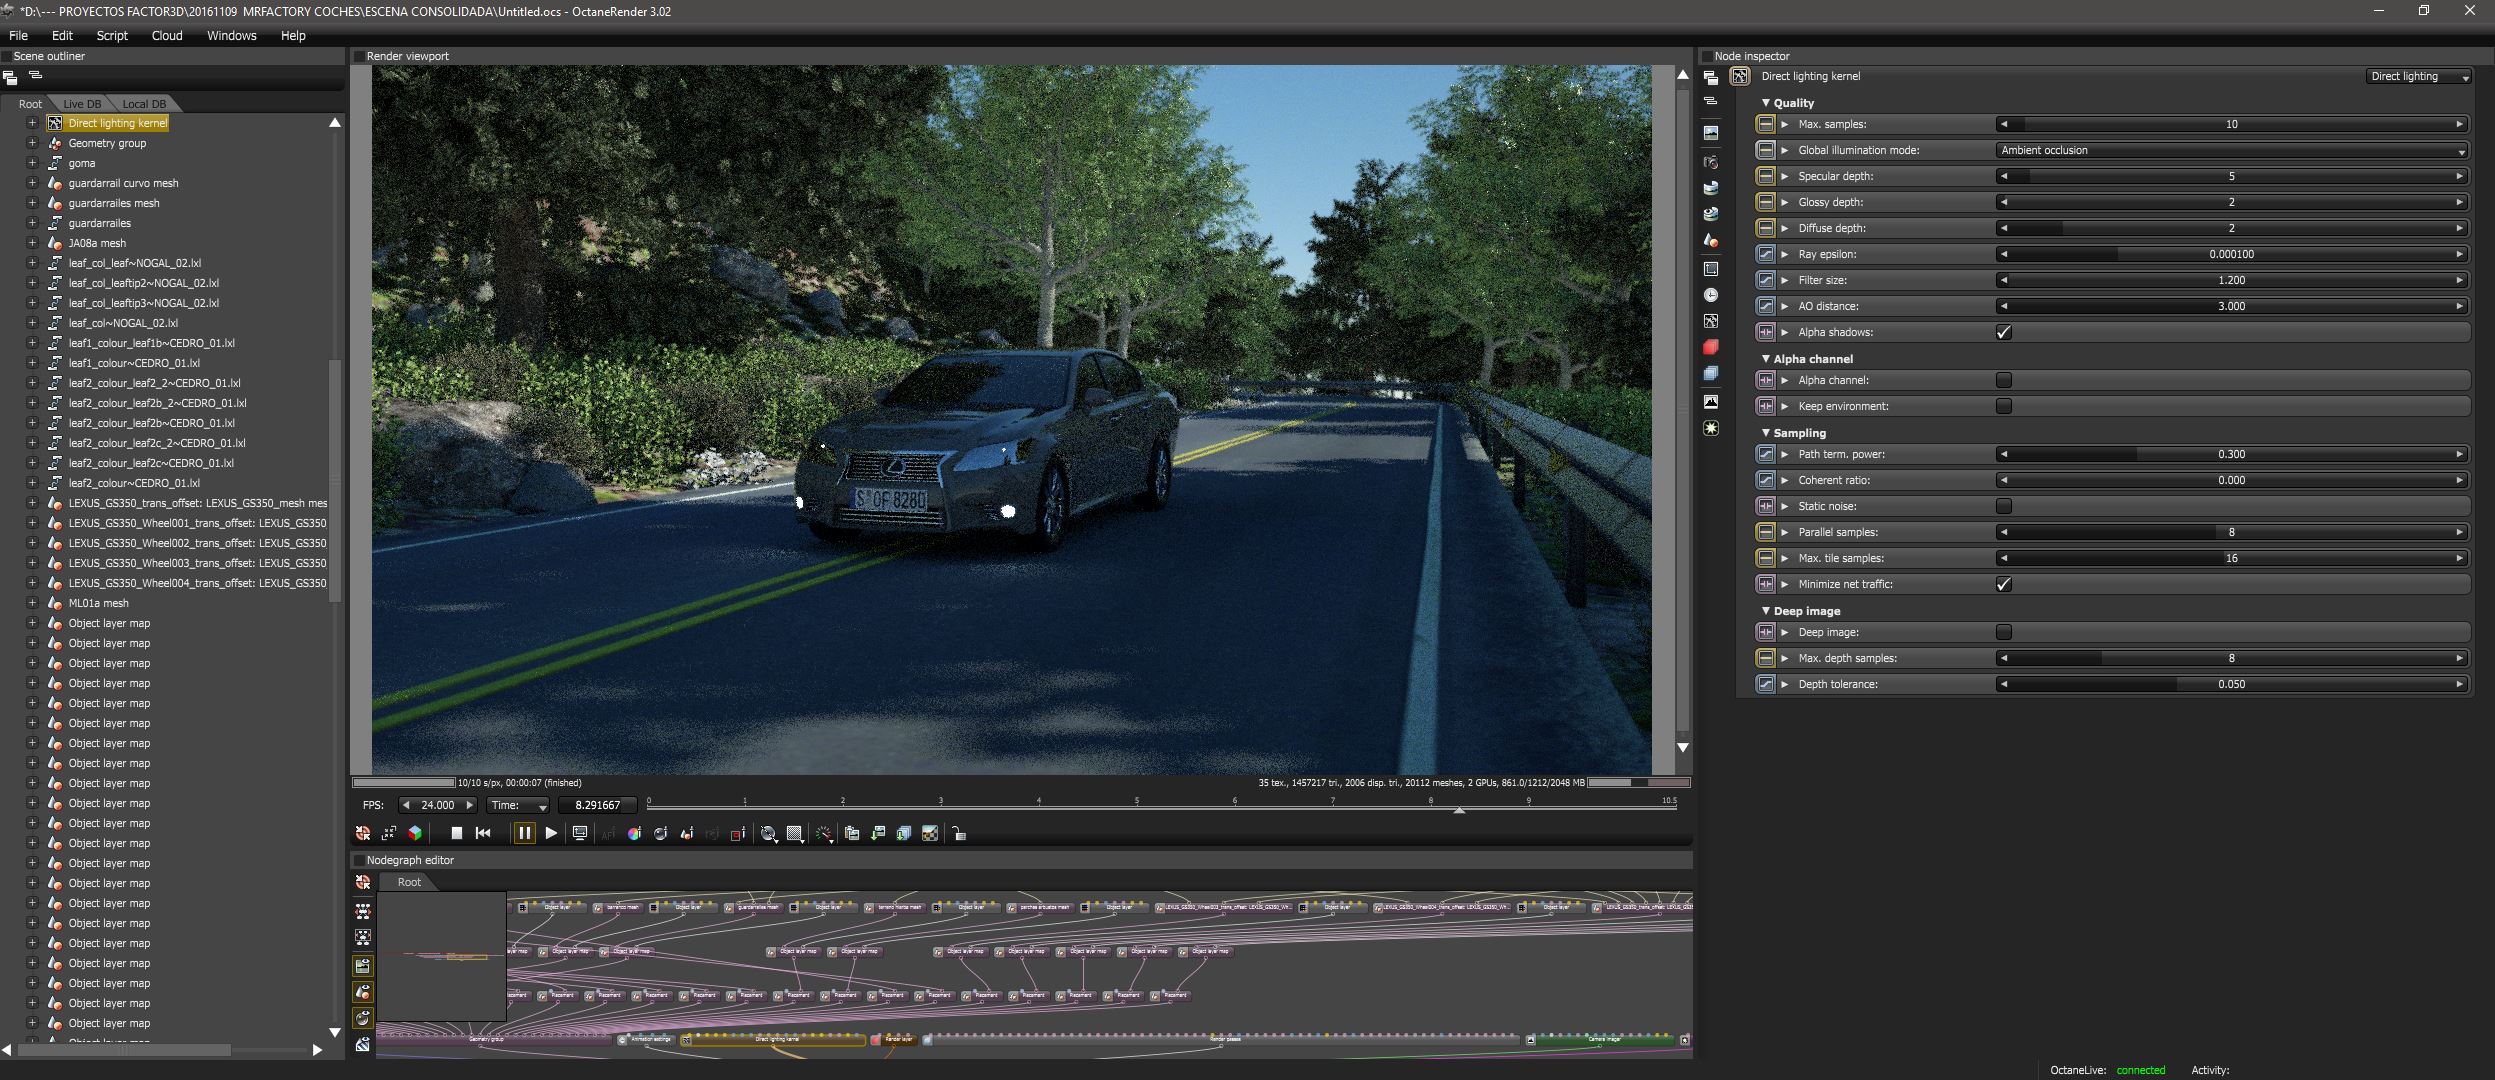The image size is (2495, 1080).
Task: Open the Script menu
Action: coord(112,35)
